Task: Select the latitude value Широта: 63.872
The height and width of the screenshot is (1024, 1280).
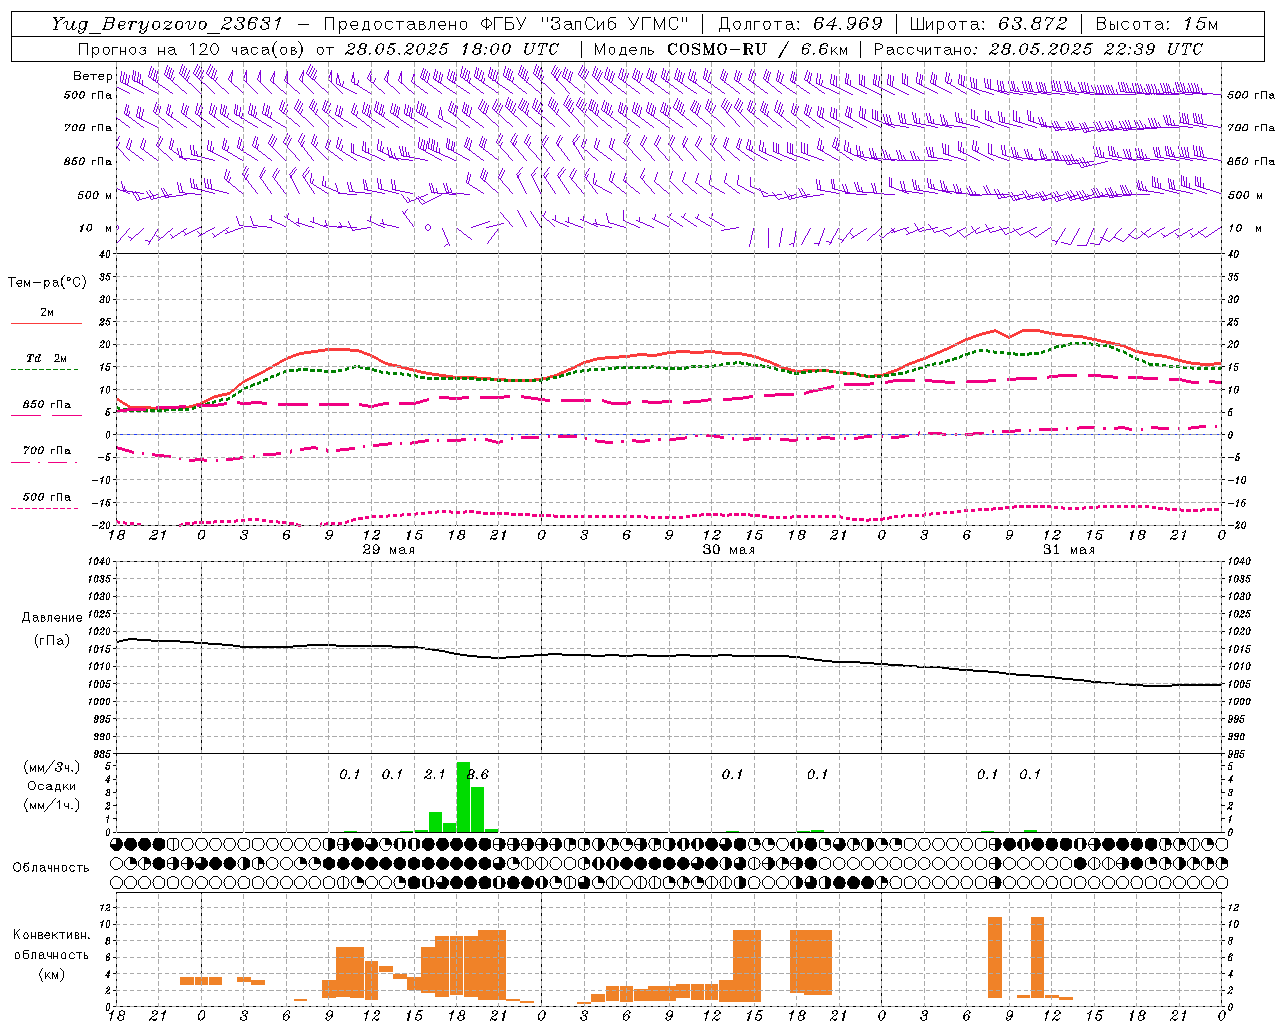Action: pyautogui.click(x=989, y=24)
